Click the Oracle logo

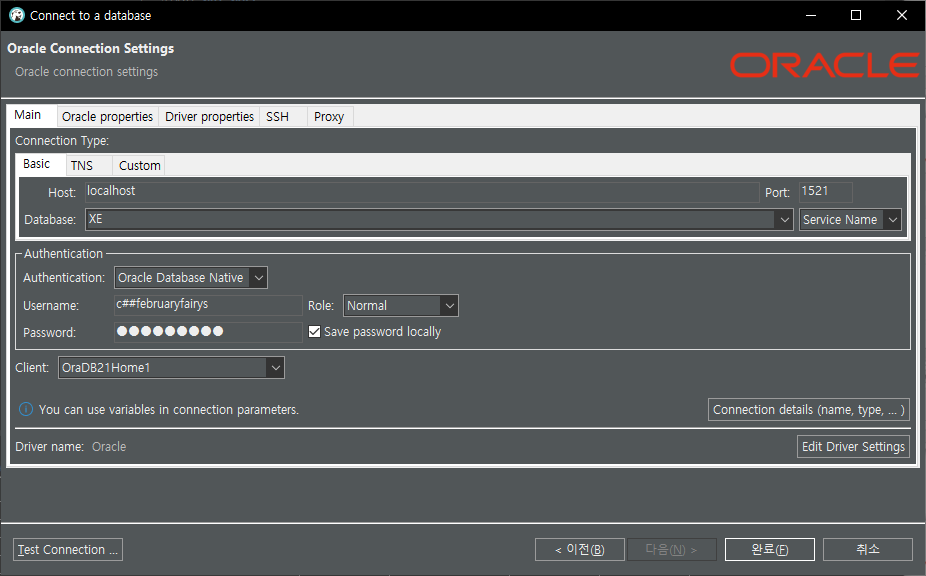point(824,65)
